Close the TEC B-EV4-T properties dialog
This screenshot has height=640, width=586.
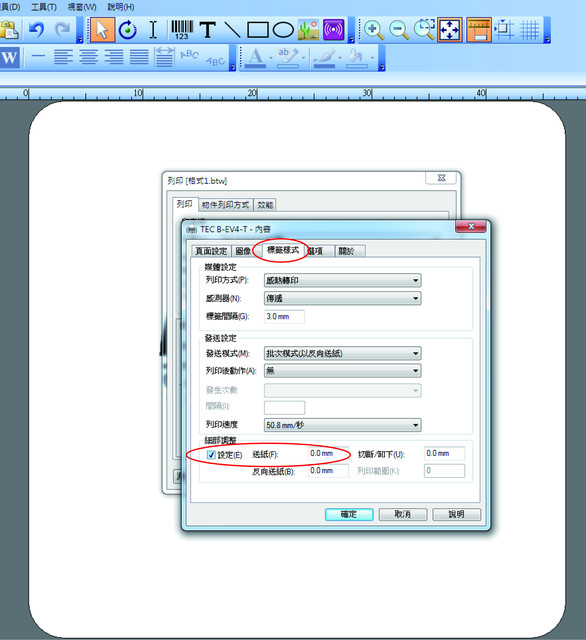[471, 227]
